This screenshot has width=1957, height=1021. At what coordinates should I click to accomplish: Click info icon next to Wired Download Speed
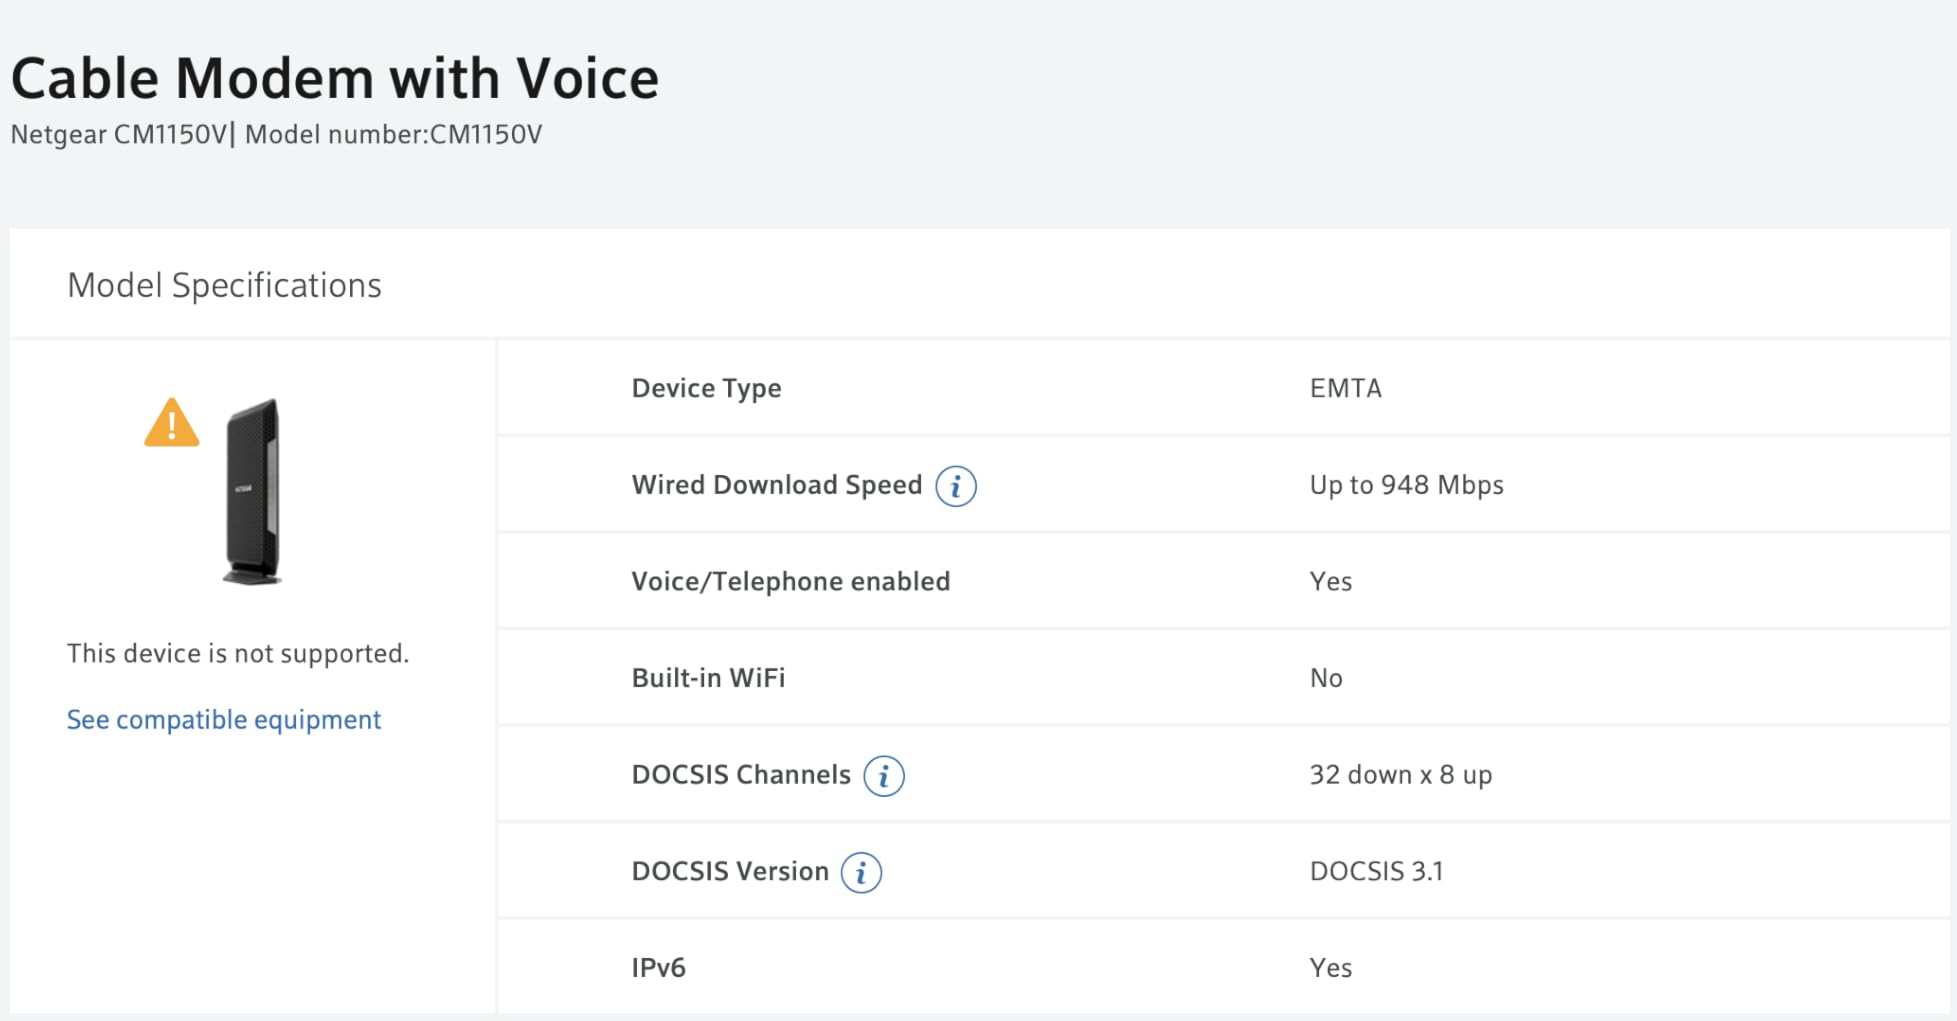pyautogui.click(x=956, y=486)
